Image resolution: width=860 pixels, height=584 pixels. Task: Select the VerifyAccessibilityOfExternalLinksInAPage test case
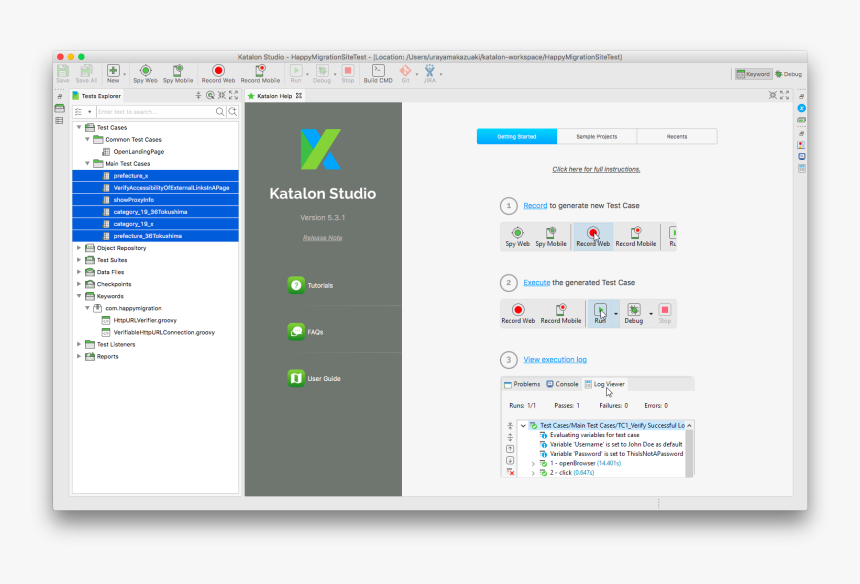click(155, 188)
